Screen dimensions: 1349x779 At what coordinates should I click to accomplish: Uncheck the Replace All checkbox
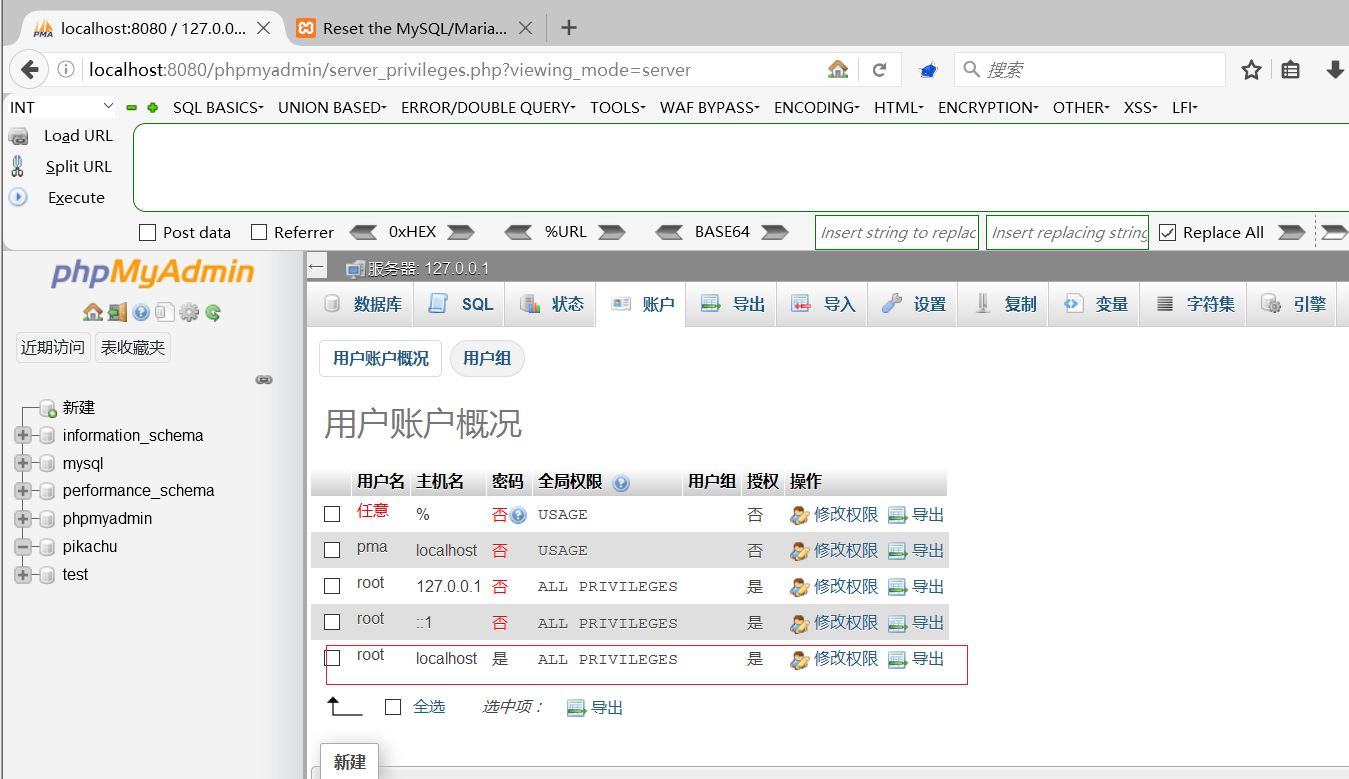pyautogui.click(x=1167, y=232)
